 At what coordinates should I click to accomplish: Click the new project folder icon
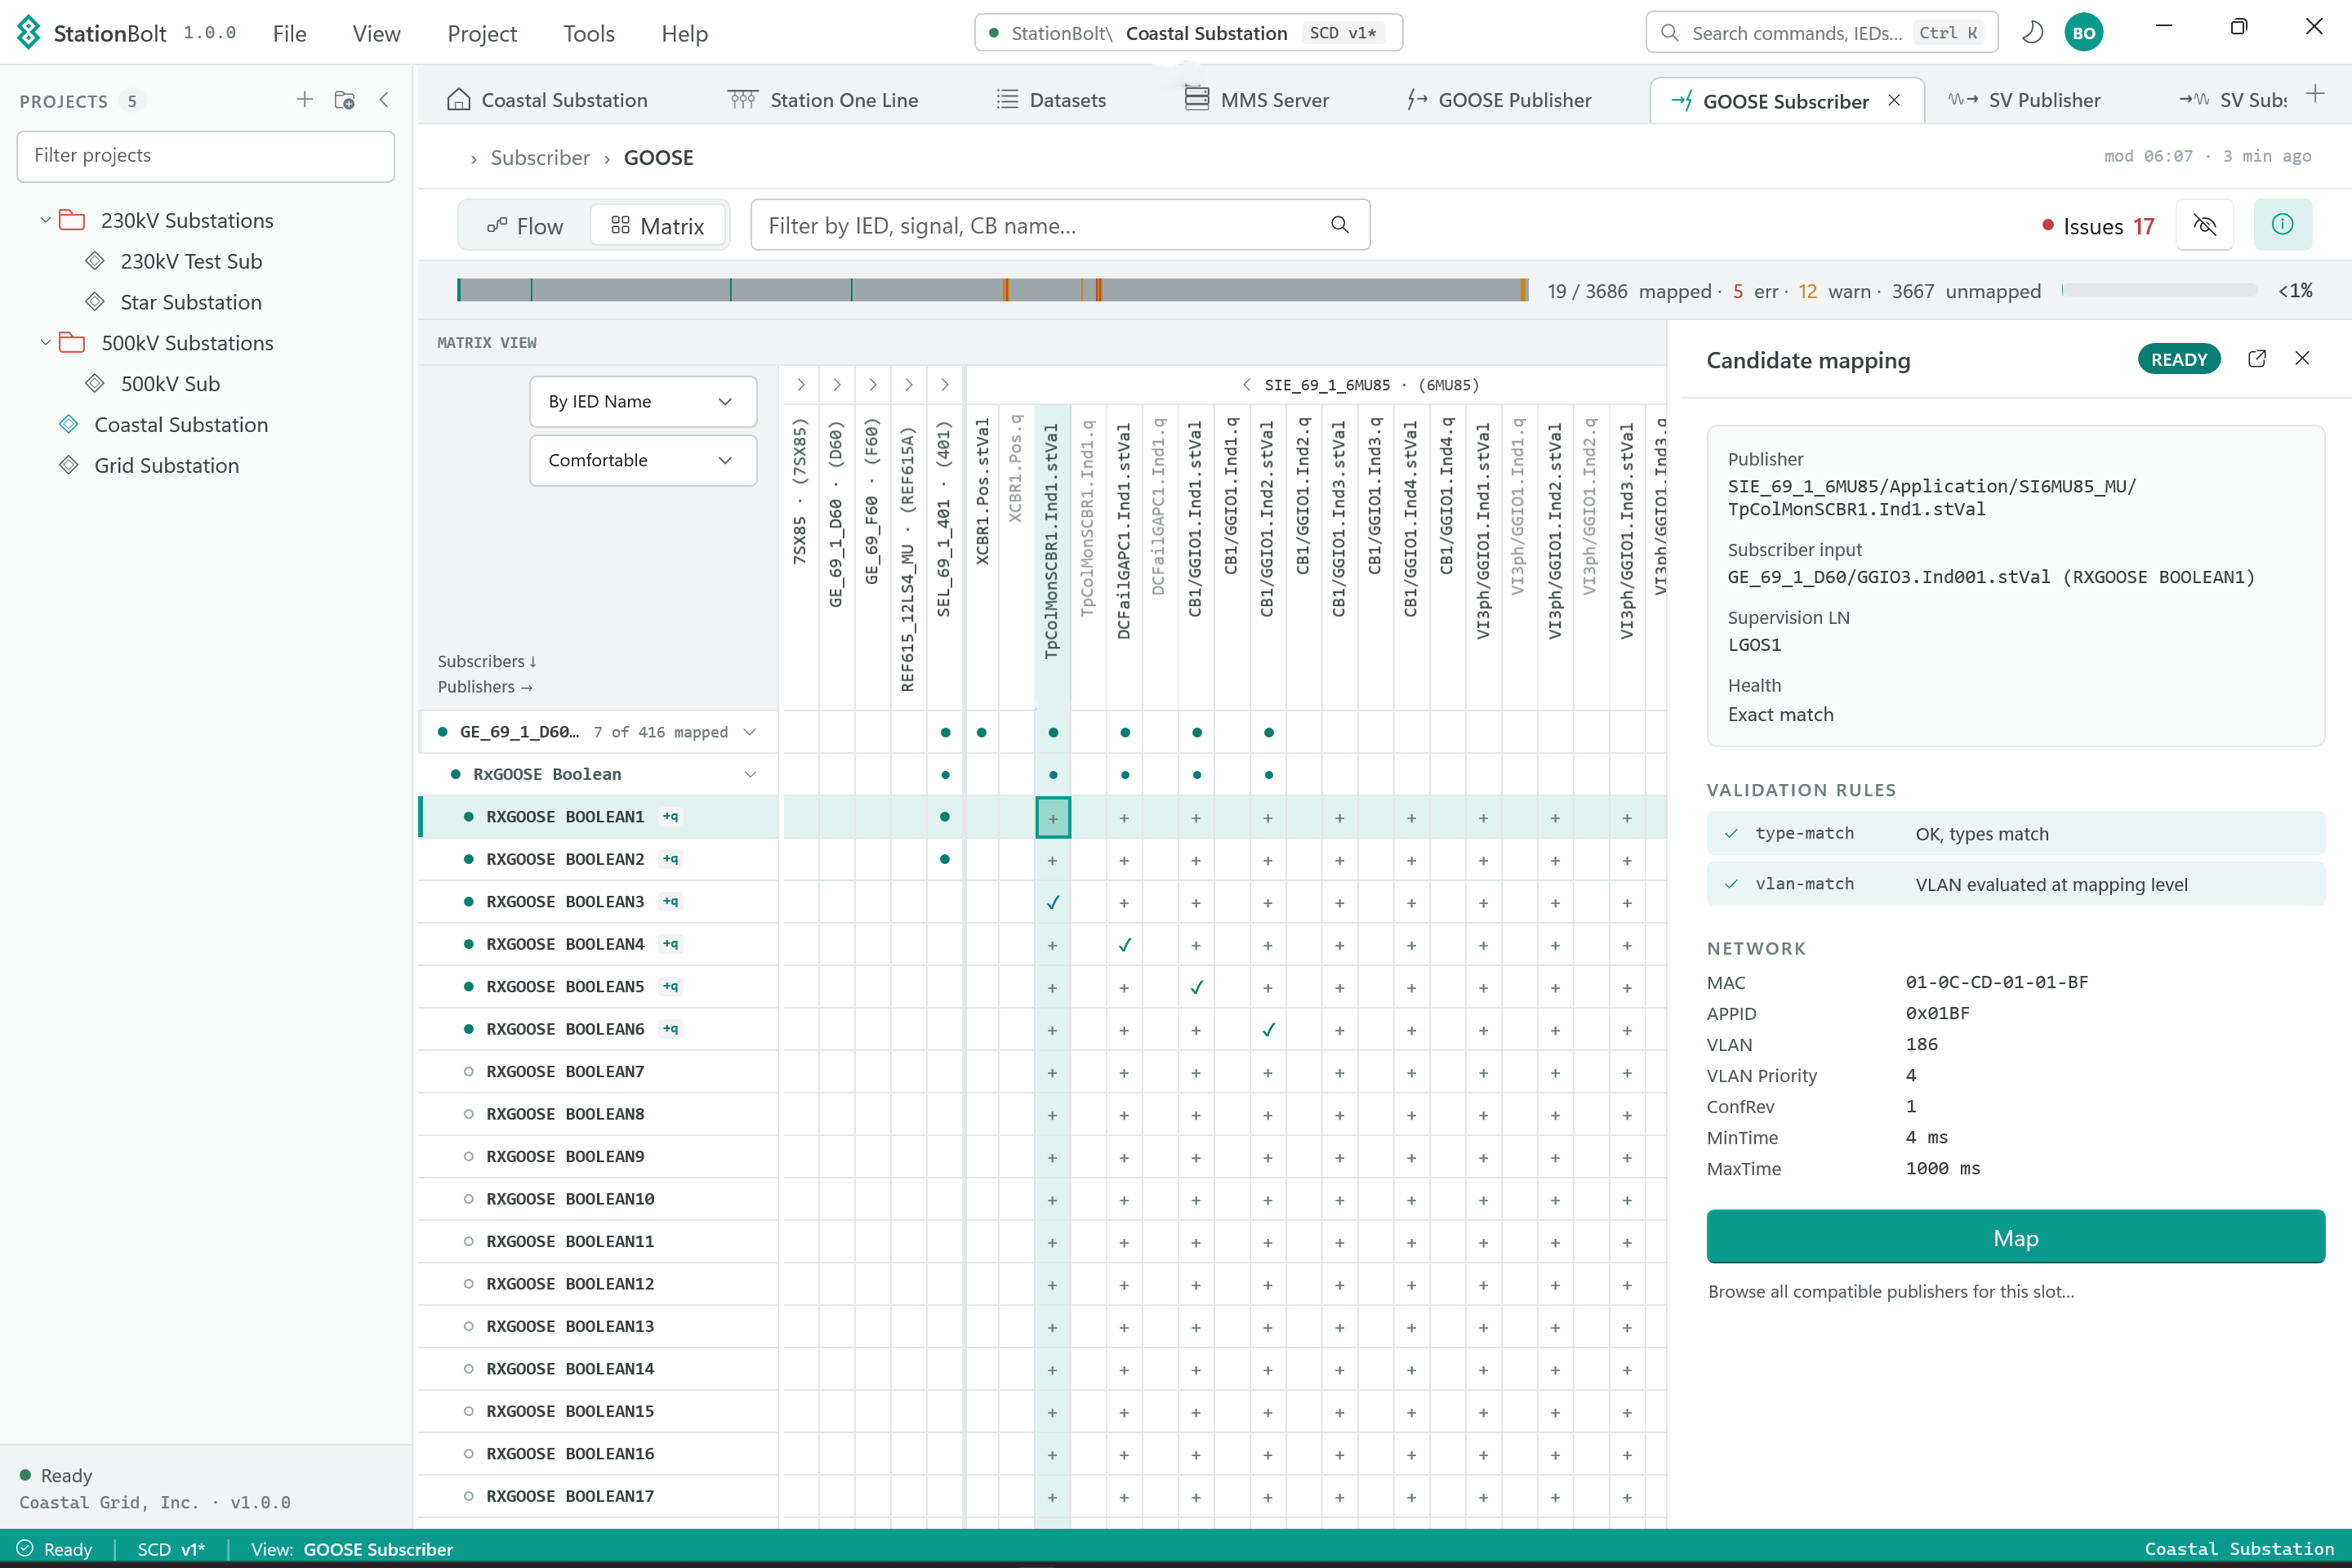[x=345, y=100]
